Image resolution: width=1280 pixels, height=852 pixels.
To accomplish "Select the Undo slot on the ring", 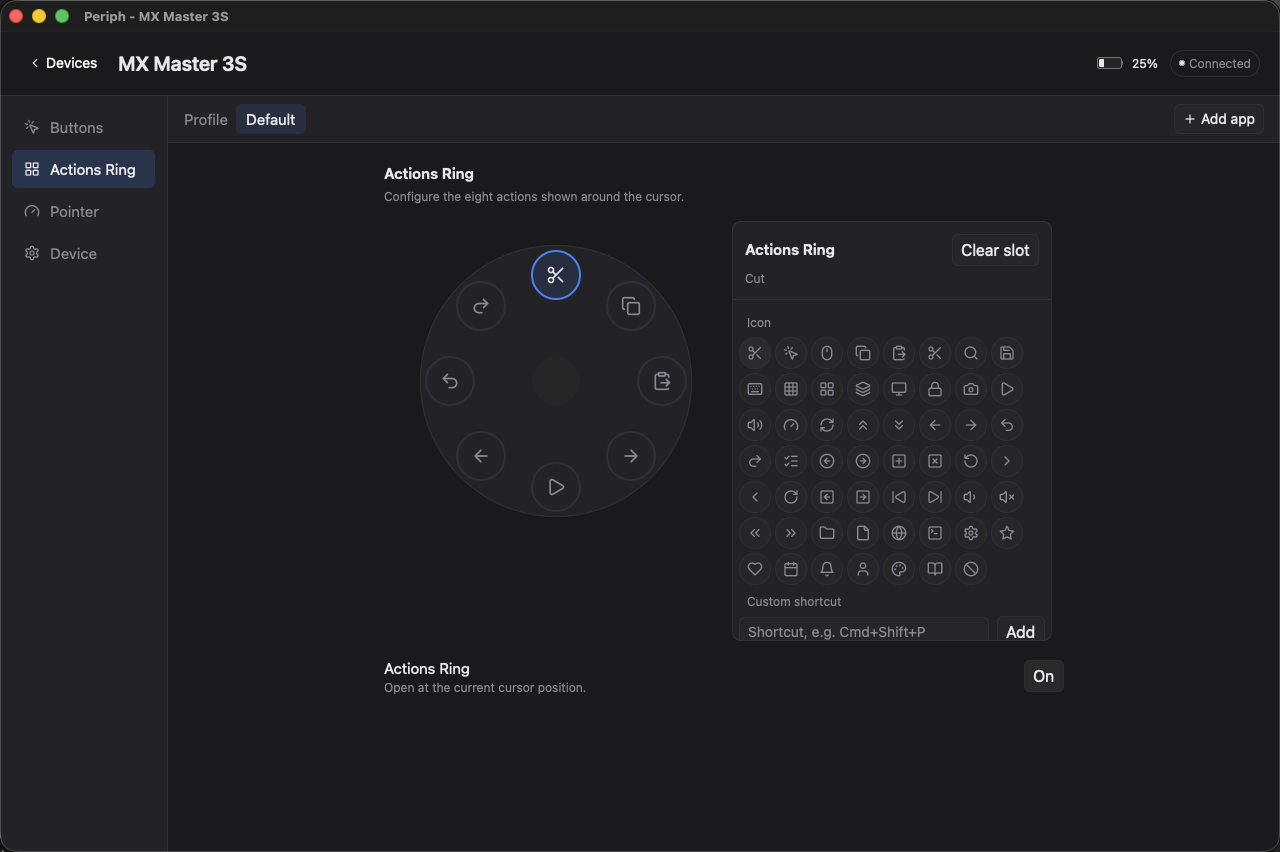I will click(x=450, y=381).
